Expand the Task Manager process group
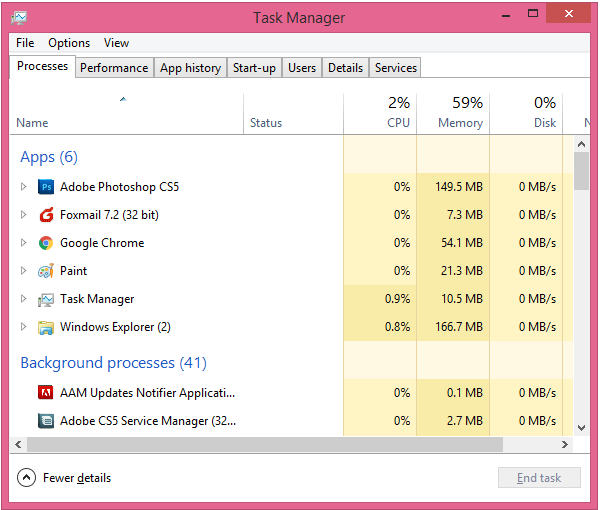This screenshot has height=510, width=600. coord(23,298)
